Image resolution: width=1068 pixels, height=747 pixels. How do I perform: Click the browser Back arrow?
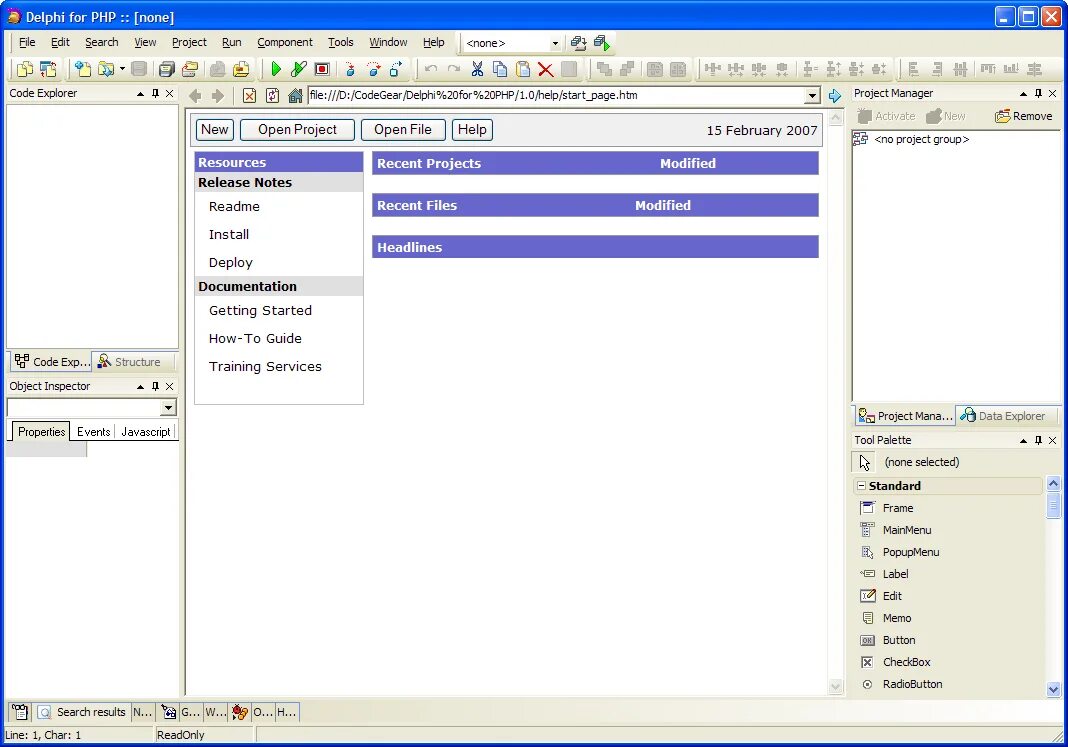pyautogui.click(x=195, y=96)
